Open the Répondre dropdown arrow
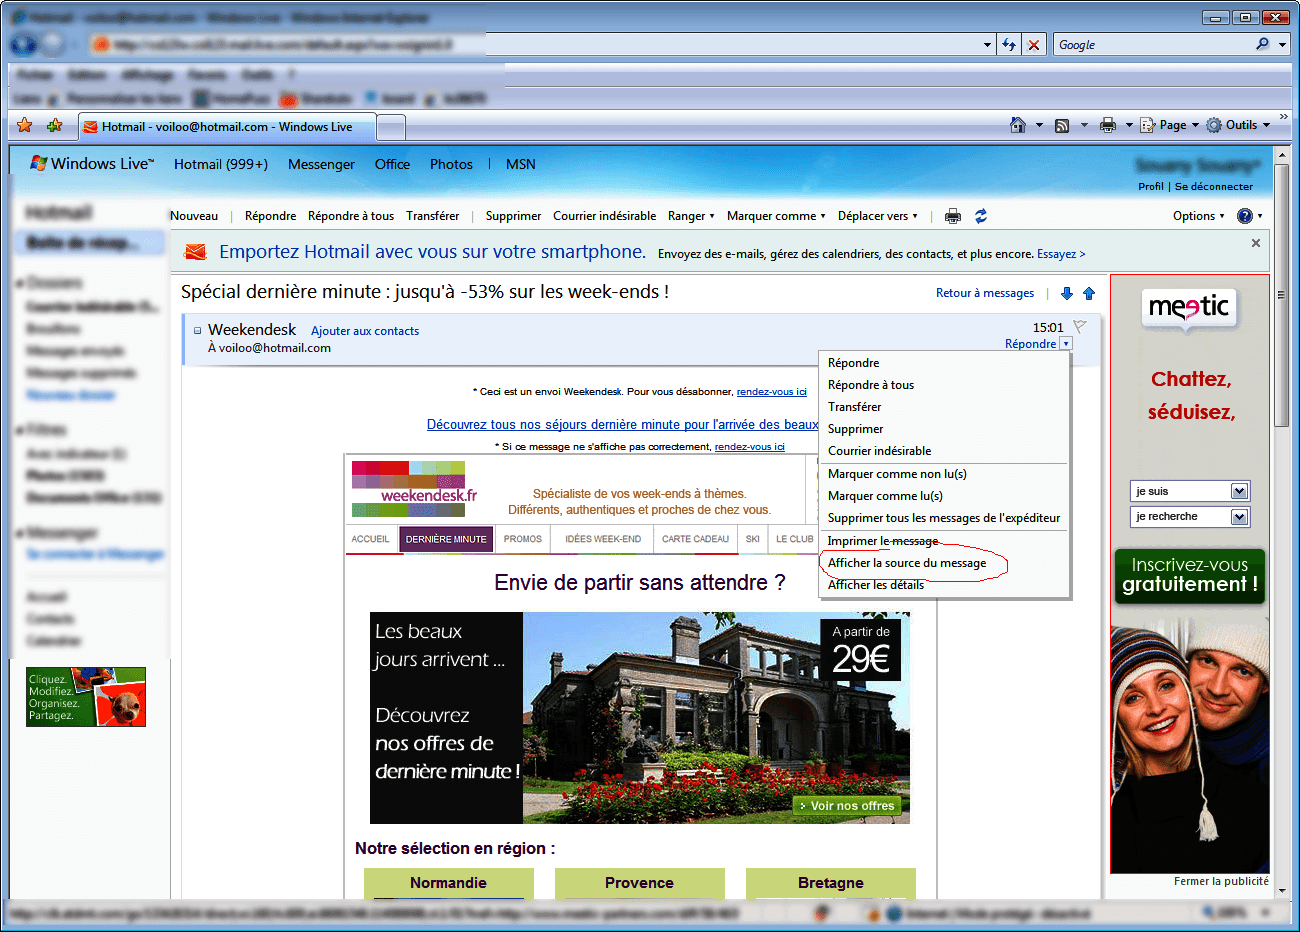The height and width of the screenshot is (932, 1300). point(1066,343)
